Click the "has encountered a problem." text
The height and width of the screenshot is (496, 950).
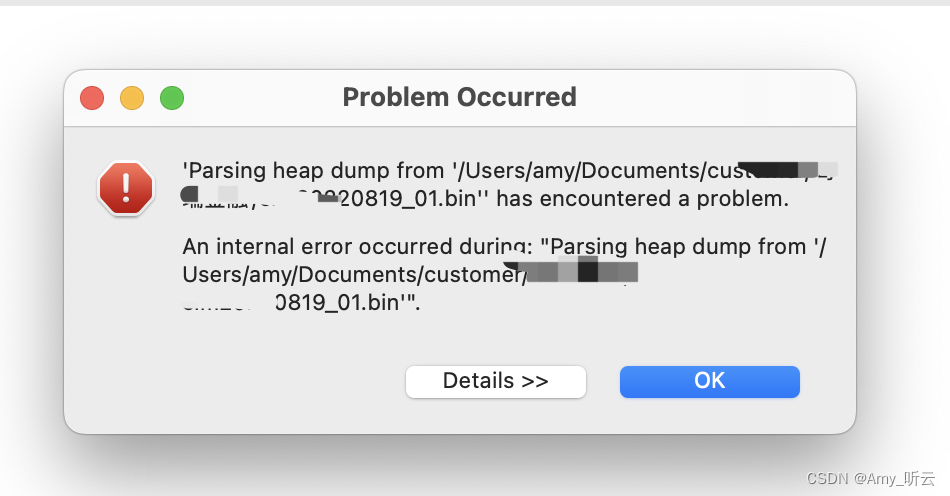pos(642,199)
